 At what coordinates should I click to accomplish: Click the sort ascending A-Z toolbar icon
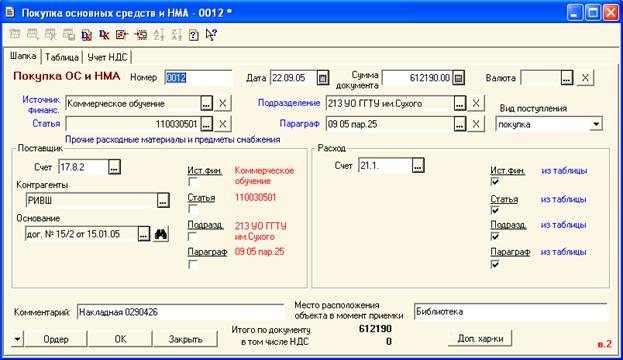(x=159, y=35)
